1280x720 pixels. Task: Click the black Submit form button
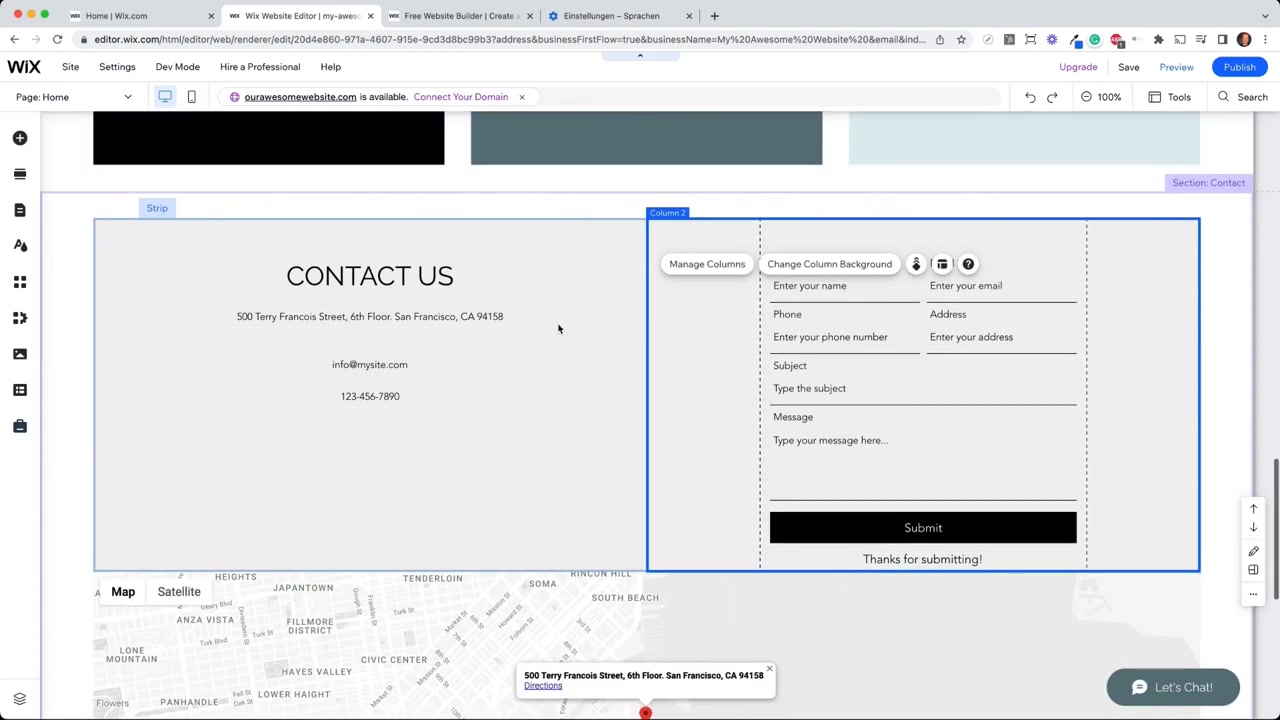923,528
